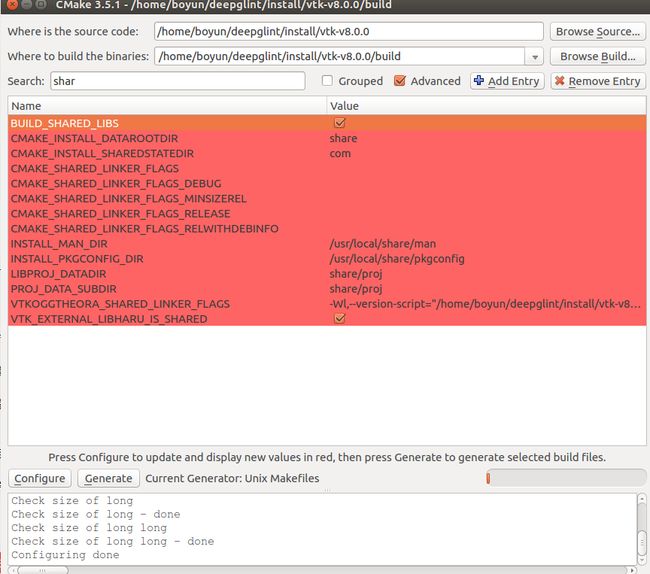The width and height of the screenshot is (650, 574).
Task: Click the output log vertical scrollbar
Action: [x=641, y=529]
